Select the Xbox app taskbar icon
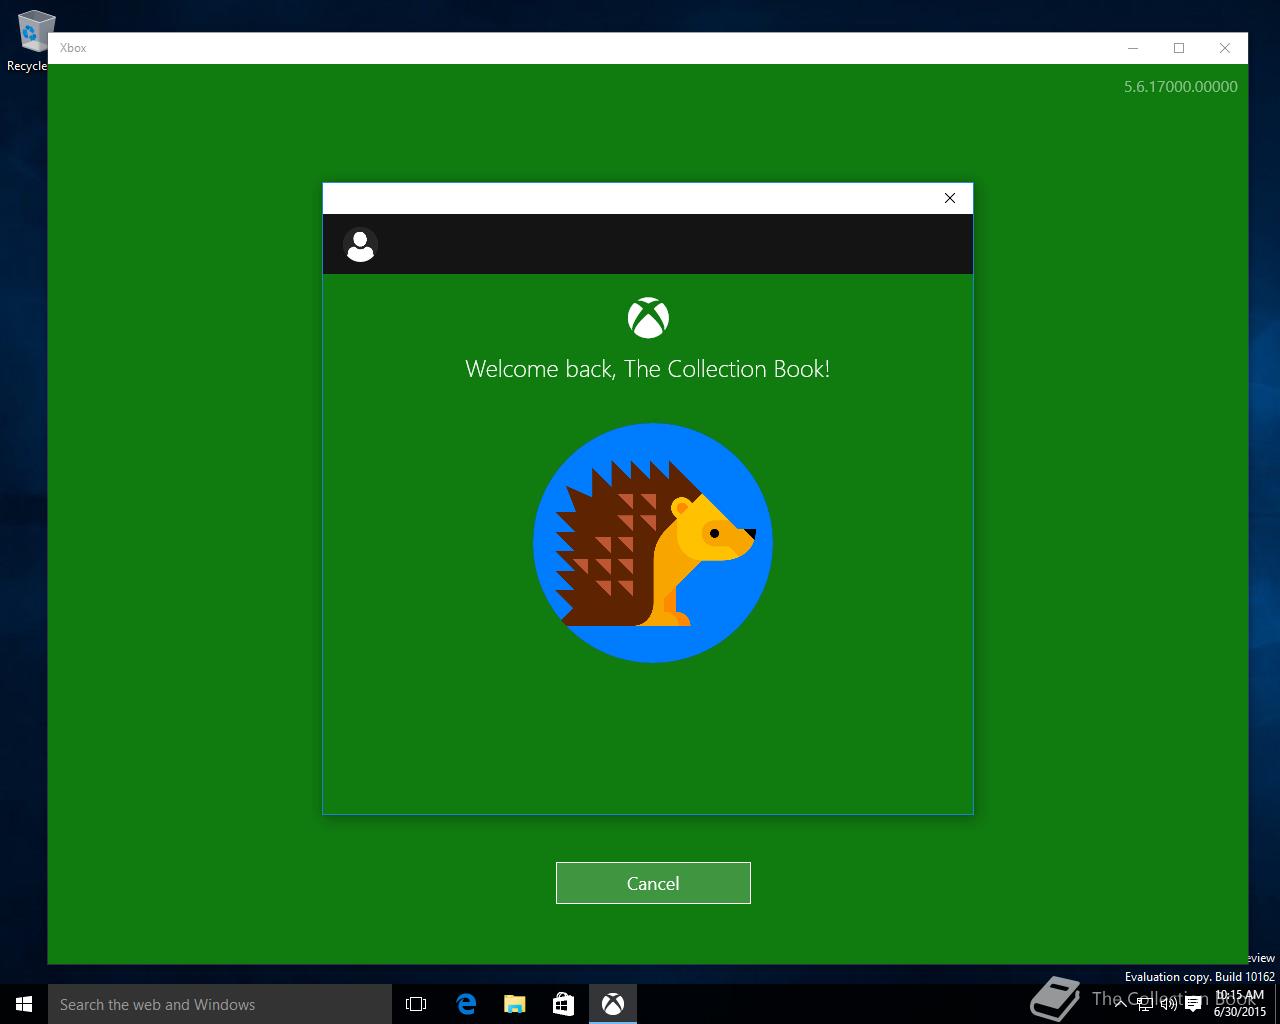Image resolution: width=1280 pixels, height=1024 pixels. click(x=613, y=1004)
